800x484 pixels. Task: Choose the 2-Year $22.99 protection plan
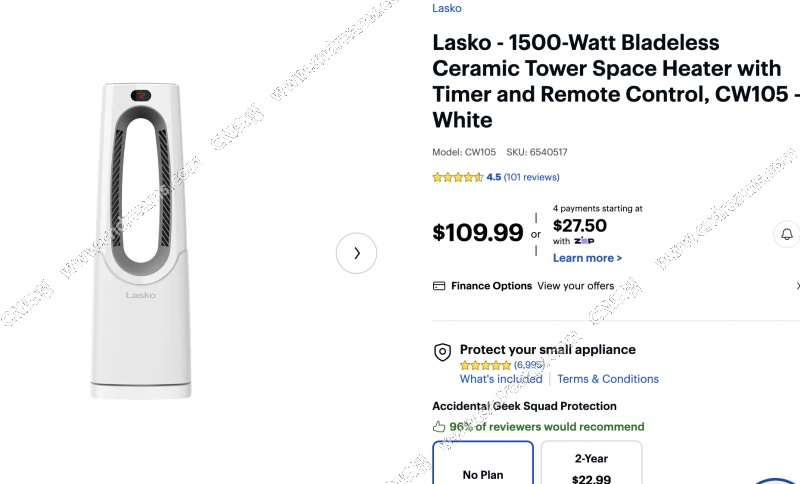coord(591,465)
